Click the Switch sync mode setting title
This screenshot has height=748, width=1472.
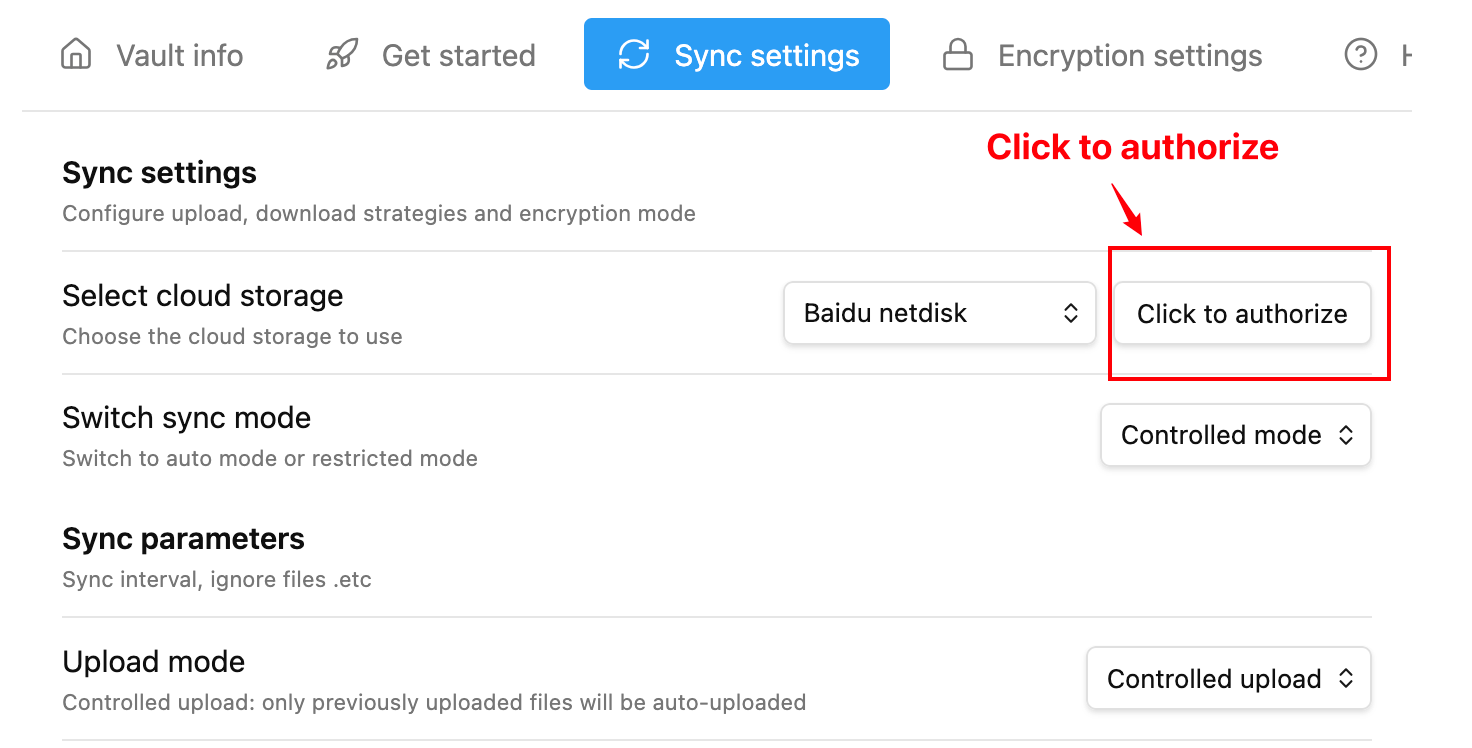(187, 418)
